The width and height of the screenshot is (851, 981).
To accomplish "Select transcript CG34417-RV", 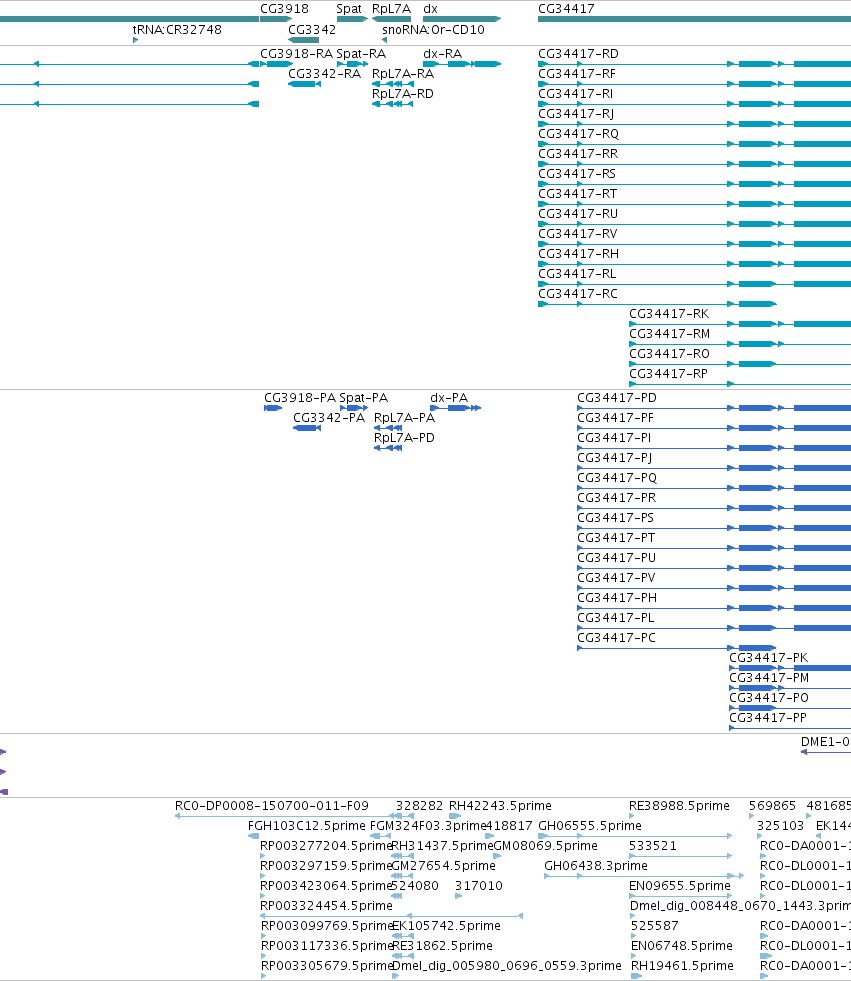I will coord(578,234).
